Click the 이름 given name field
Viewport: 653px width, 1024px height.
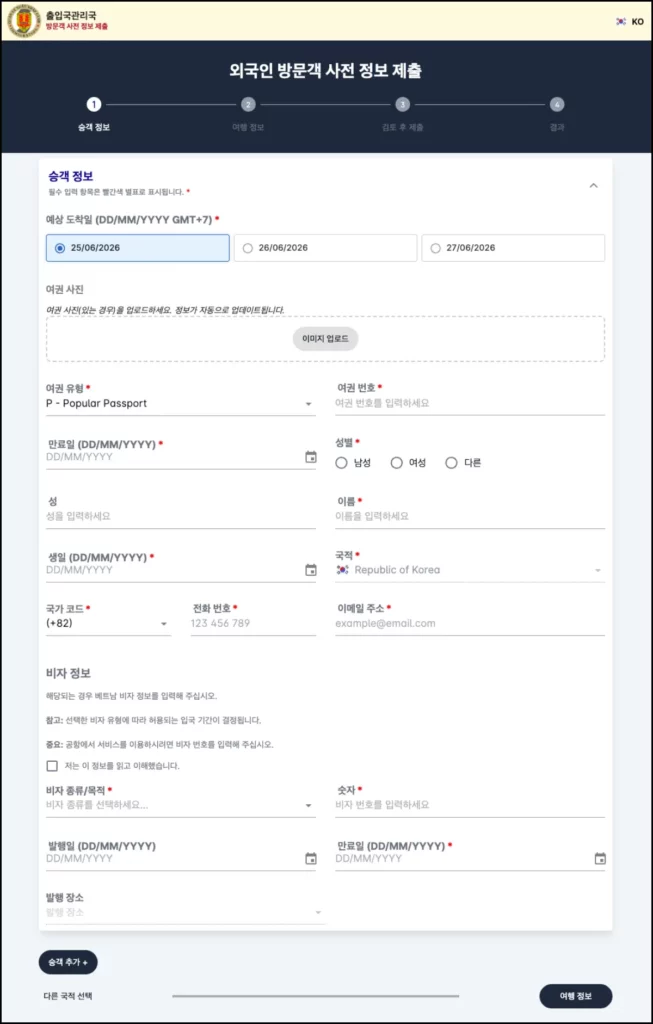(470, 516)
